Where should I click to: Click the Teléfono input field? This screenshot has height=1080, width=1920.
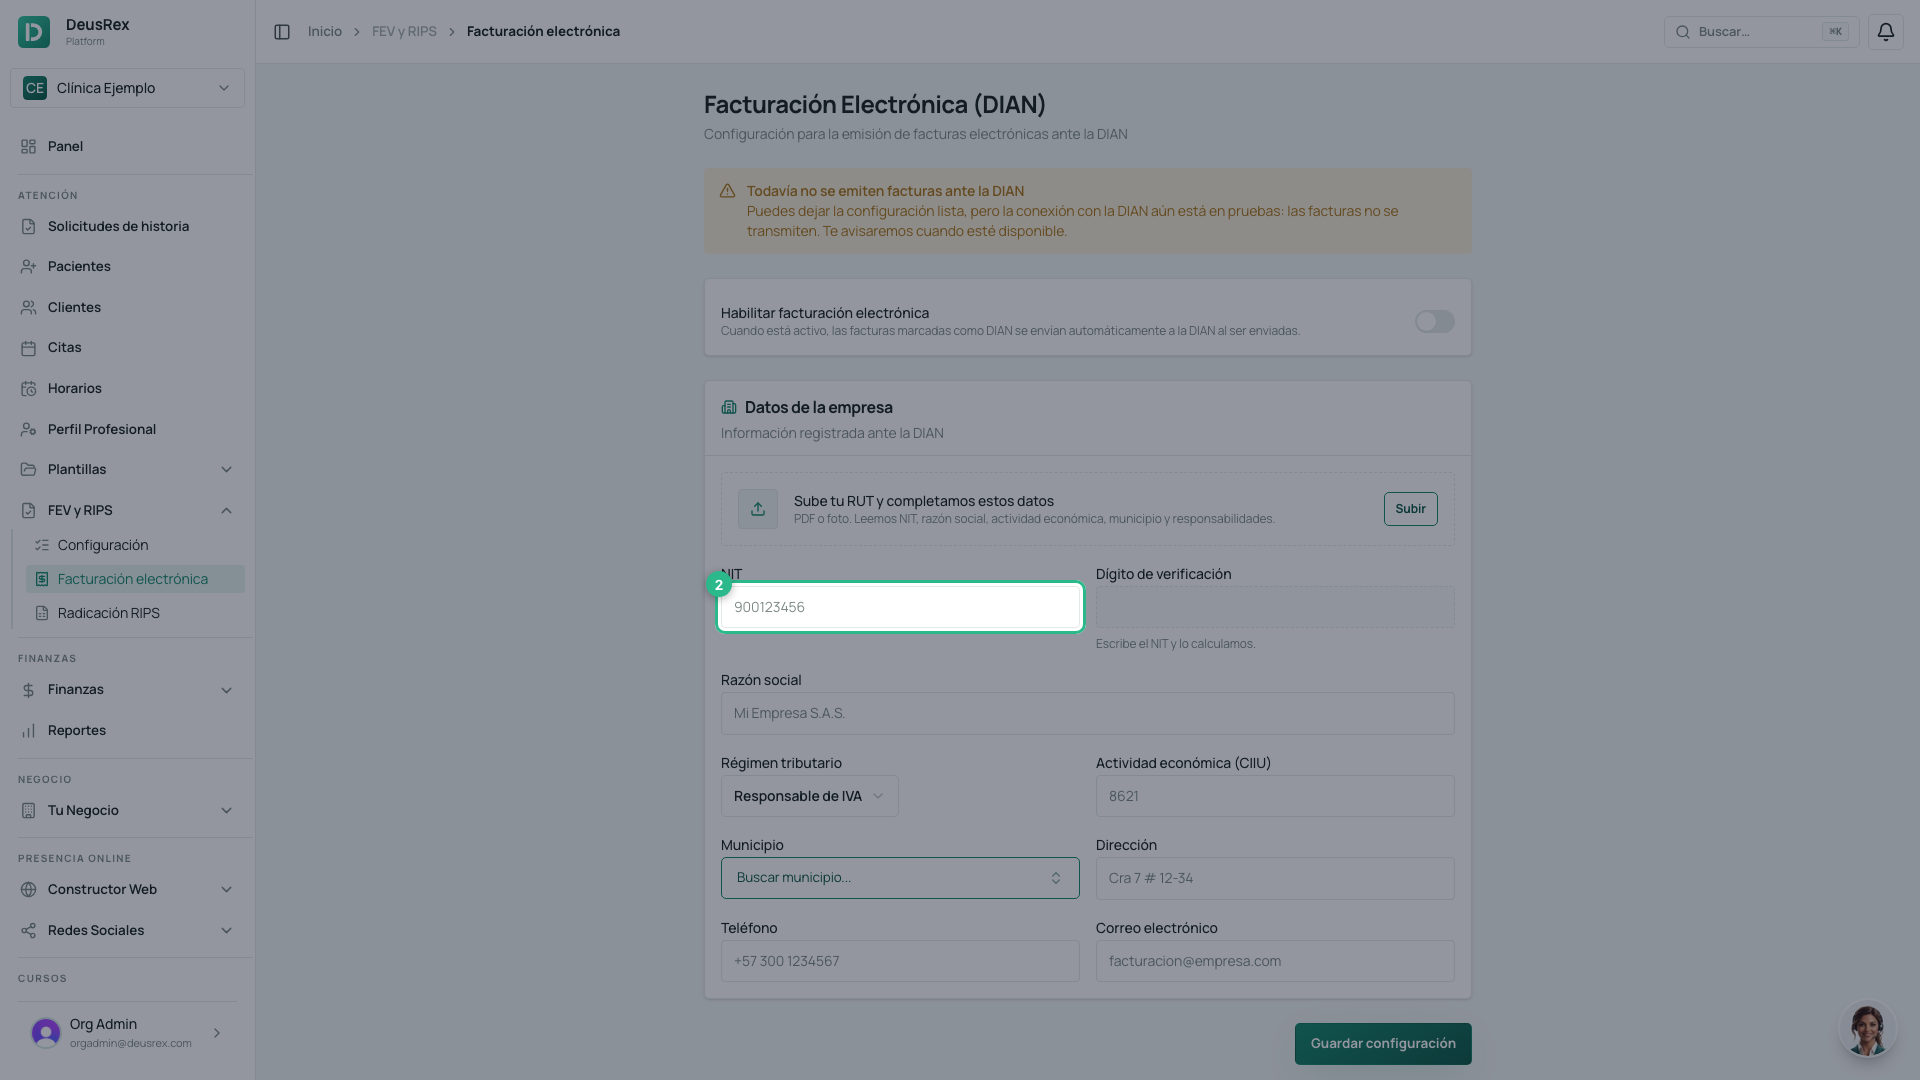[x=900, y=962]
